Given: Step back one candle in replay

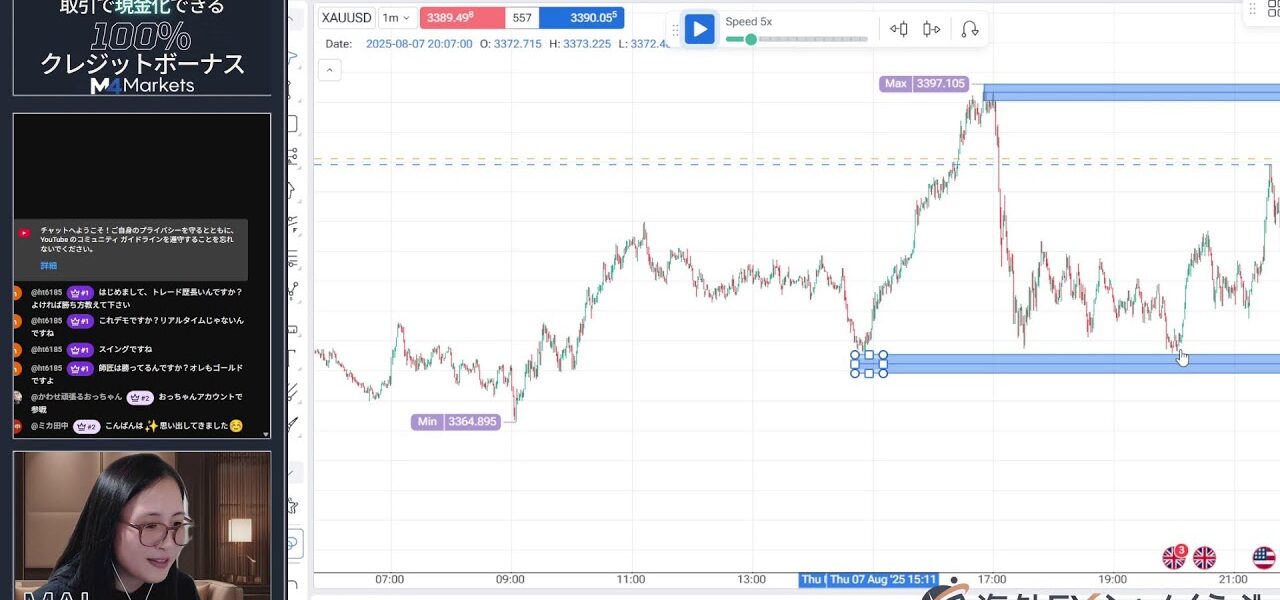Looking at the screenshot, I should 899,29.
